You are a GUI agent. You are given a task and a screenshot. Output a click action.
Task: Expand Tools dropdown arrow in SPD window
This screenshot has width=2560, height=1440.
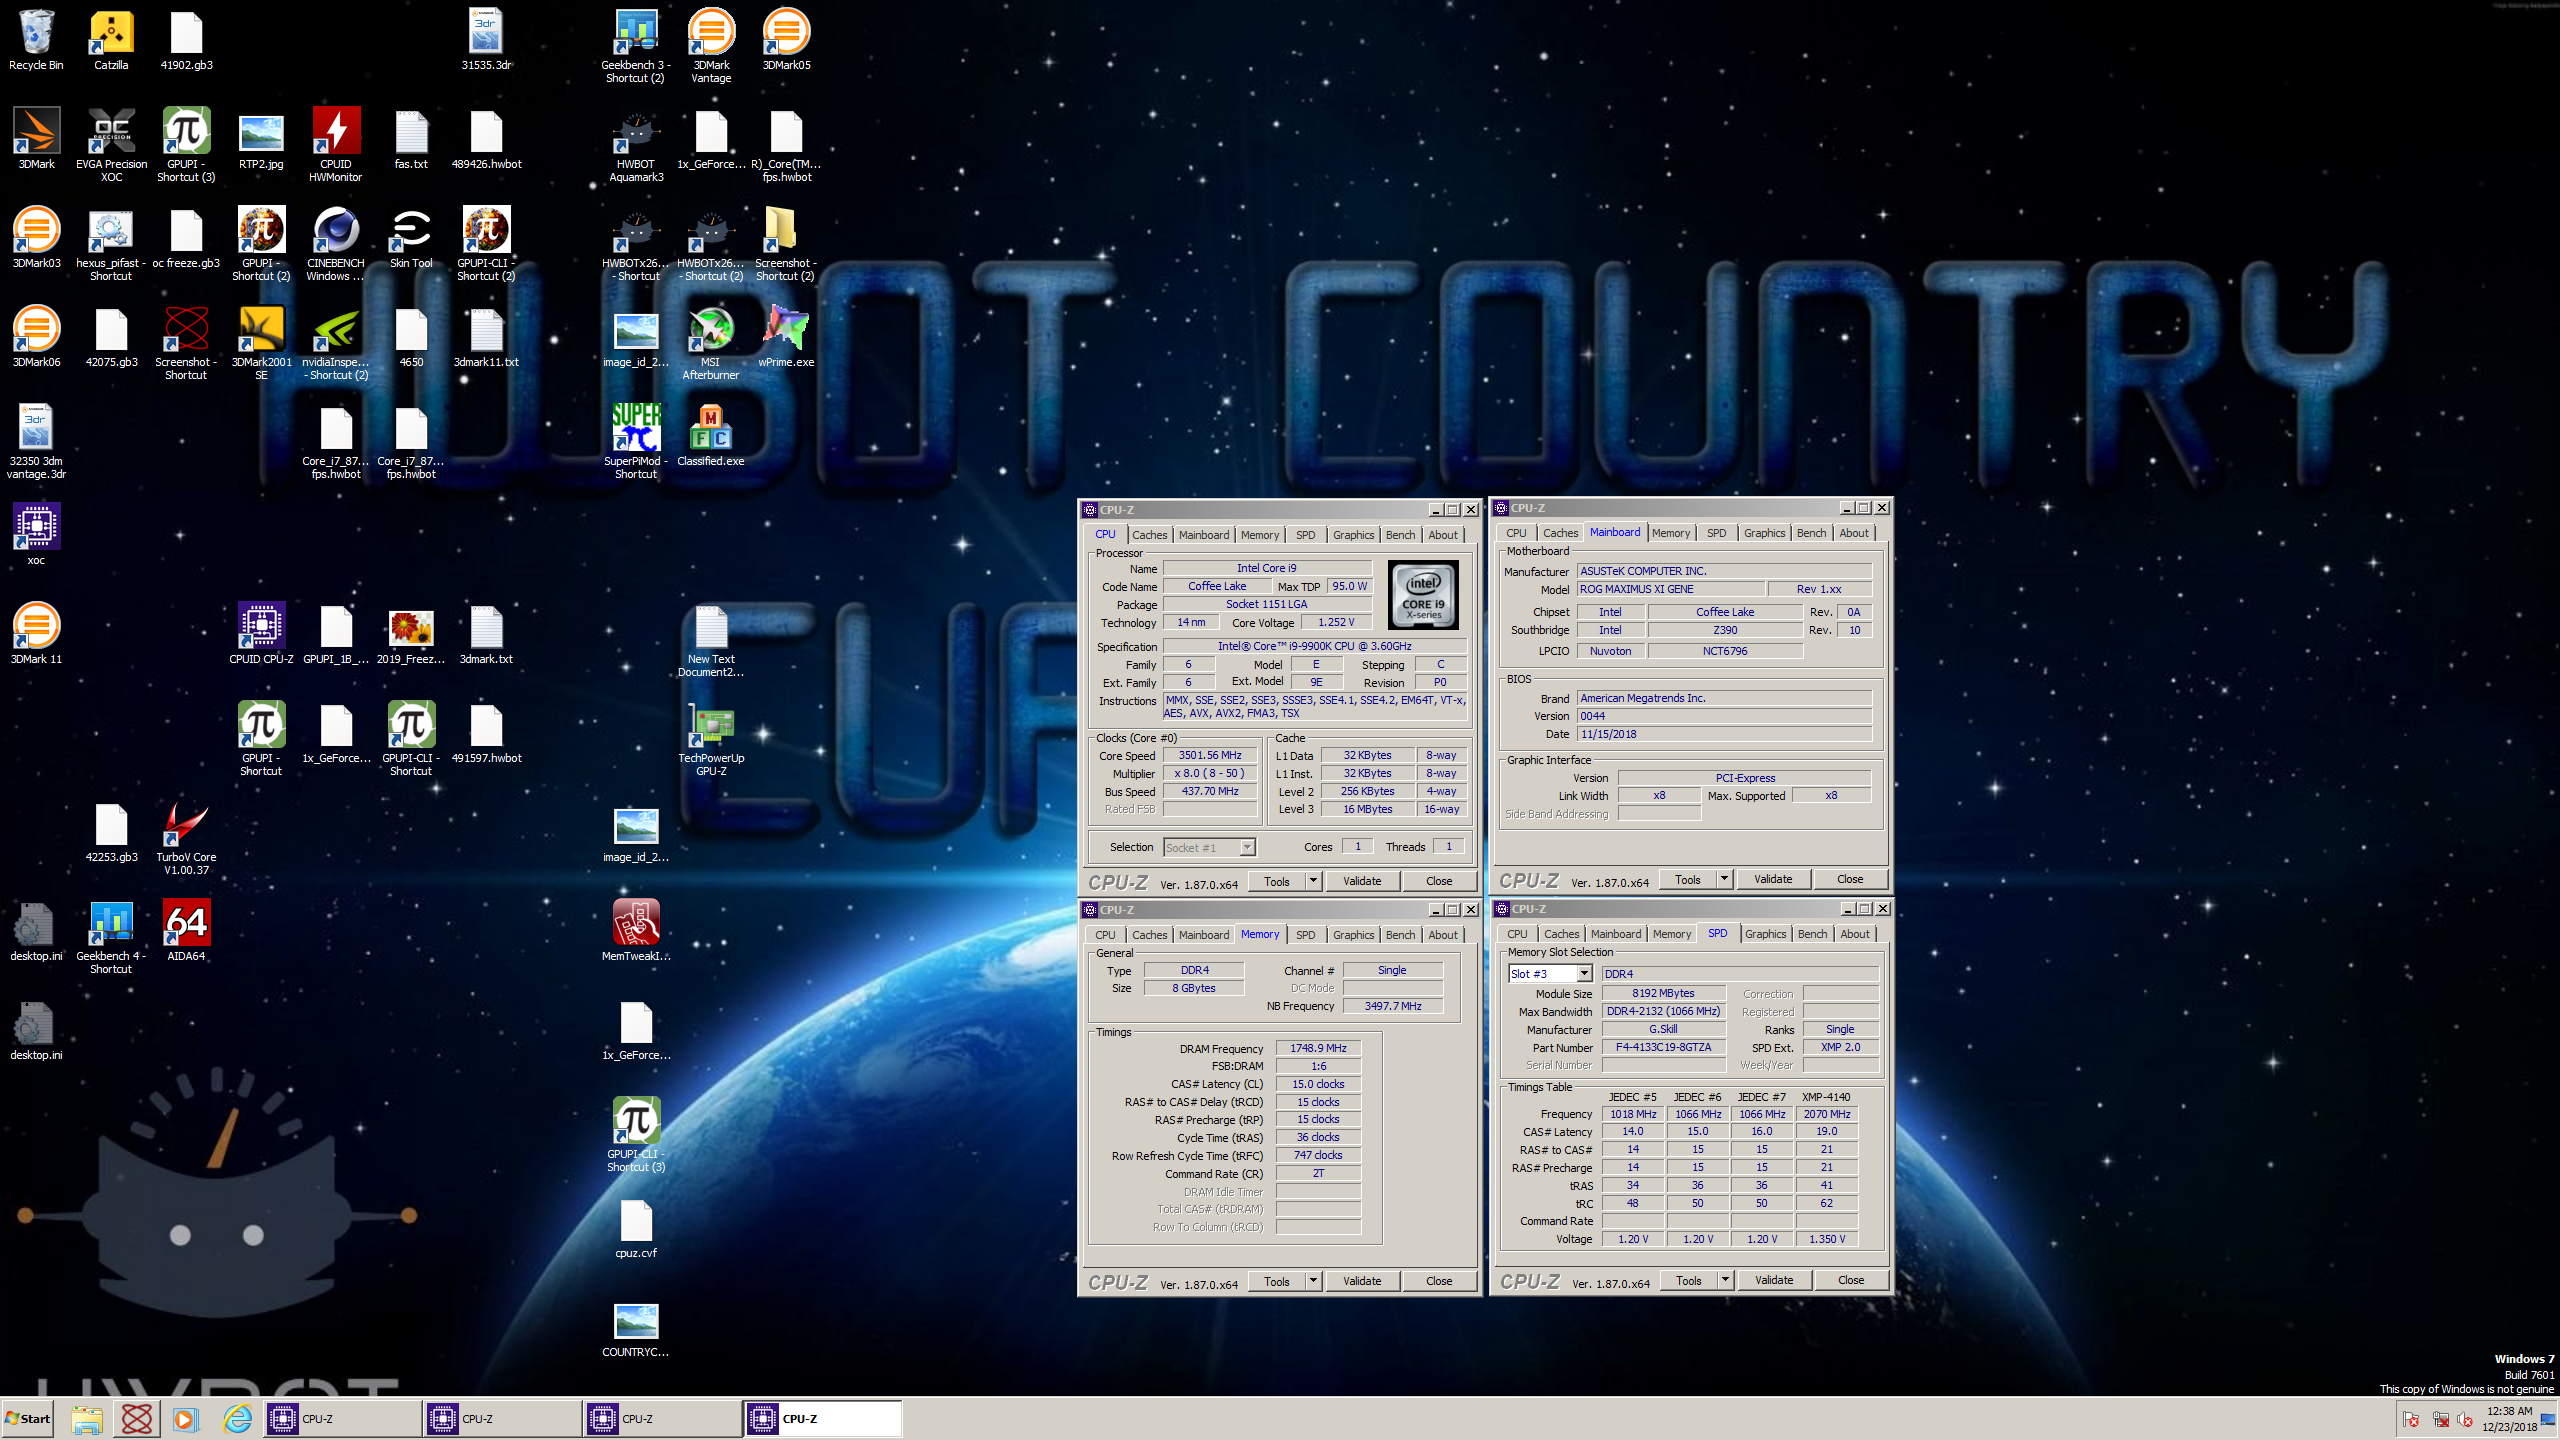[x=1725, y=1280]
